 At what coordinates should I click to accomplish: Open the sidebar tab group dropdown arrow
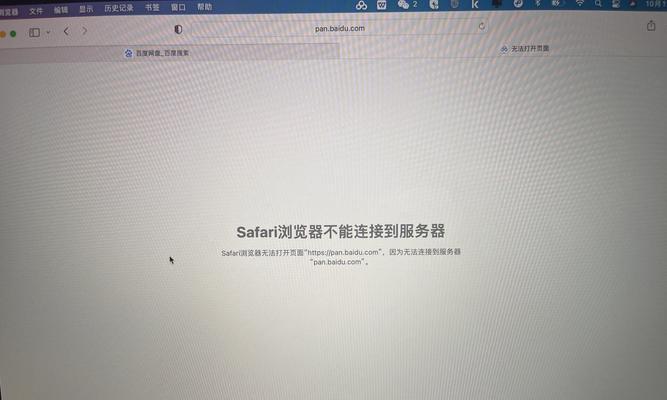(x=48, y=32)
